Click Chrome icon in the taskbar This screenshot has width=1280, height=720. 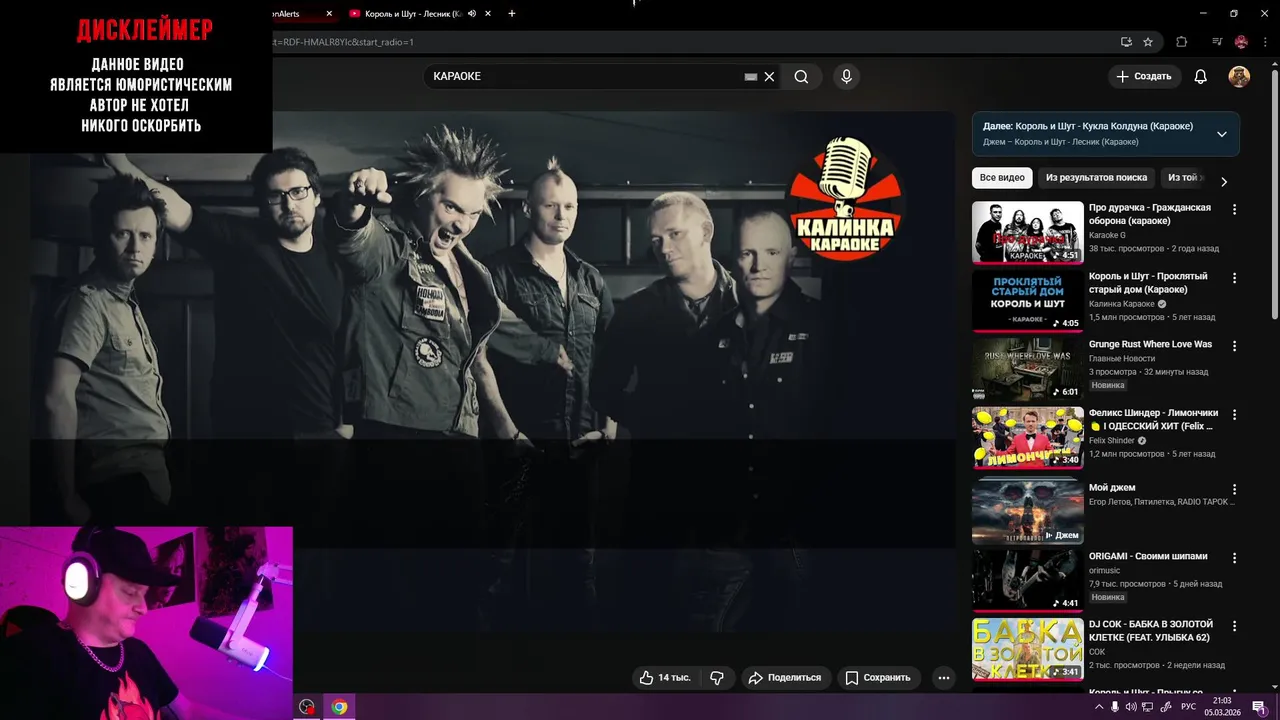[x=339, y=707]
